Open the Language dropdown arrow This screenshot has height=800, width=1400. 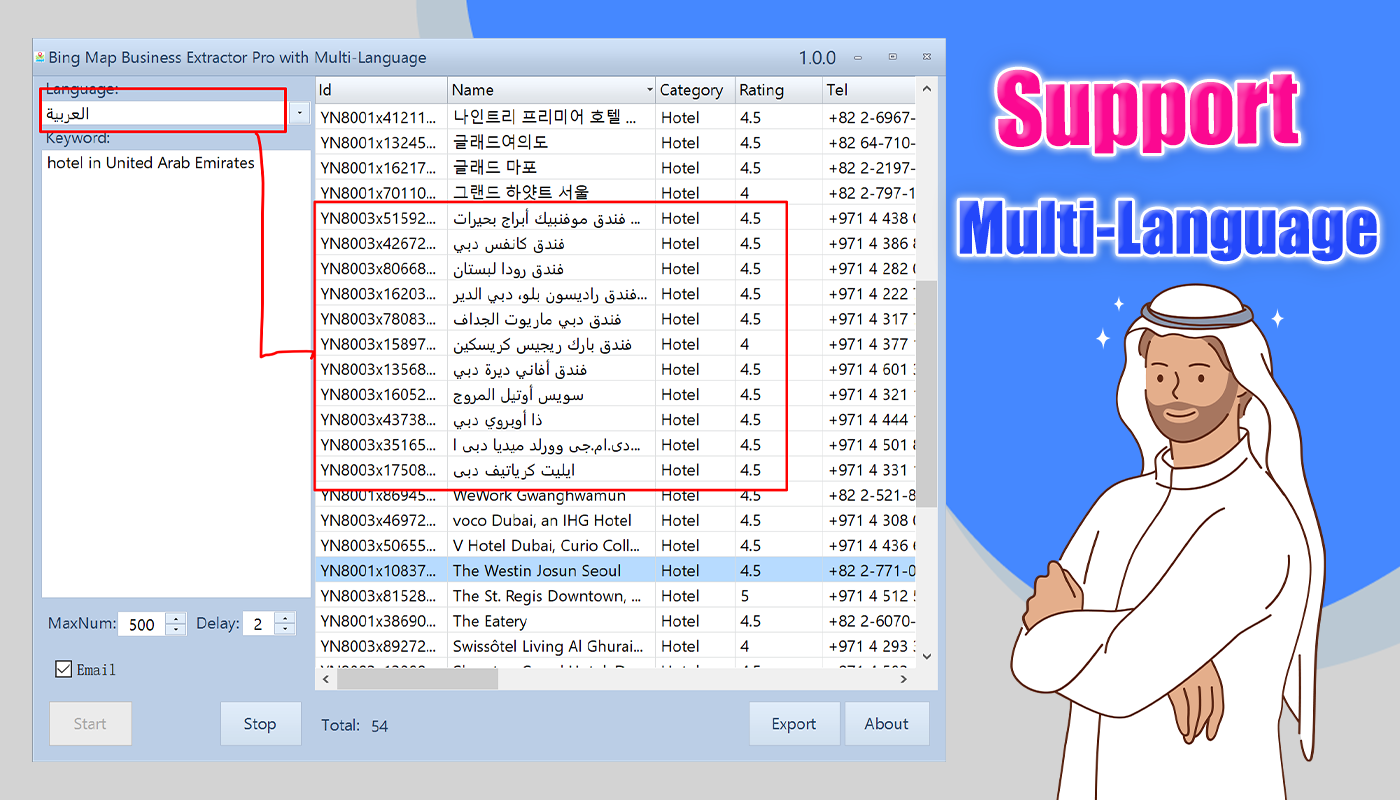(x=300, y=114)
